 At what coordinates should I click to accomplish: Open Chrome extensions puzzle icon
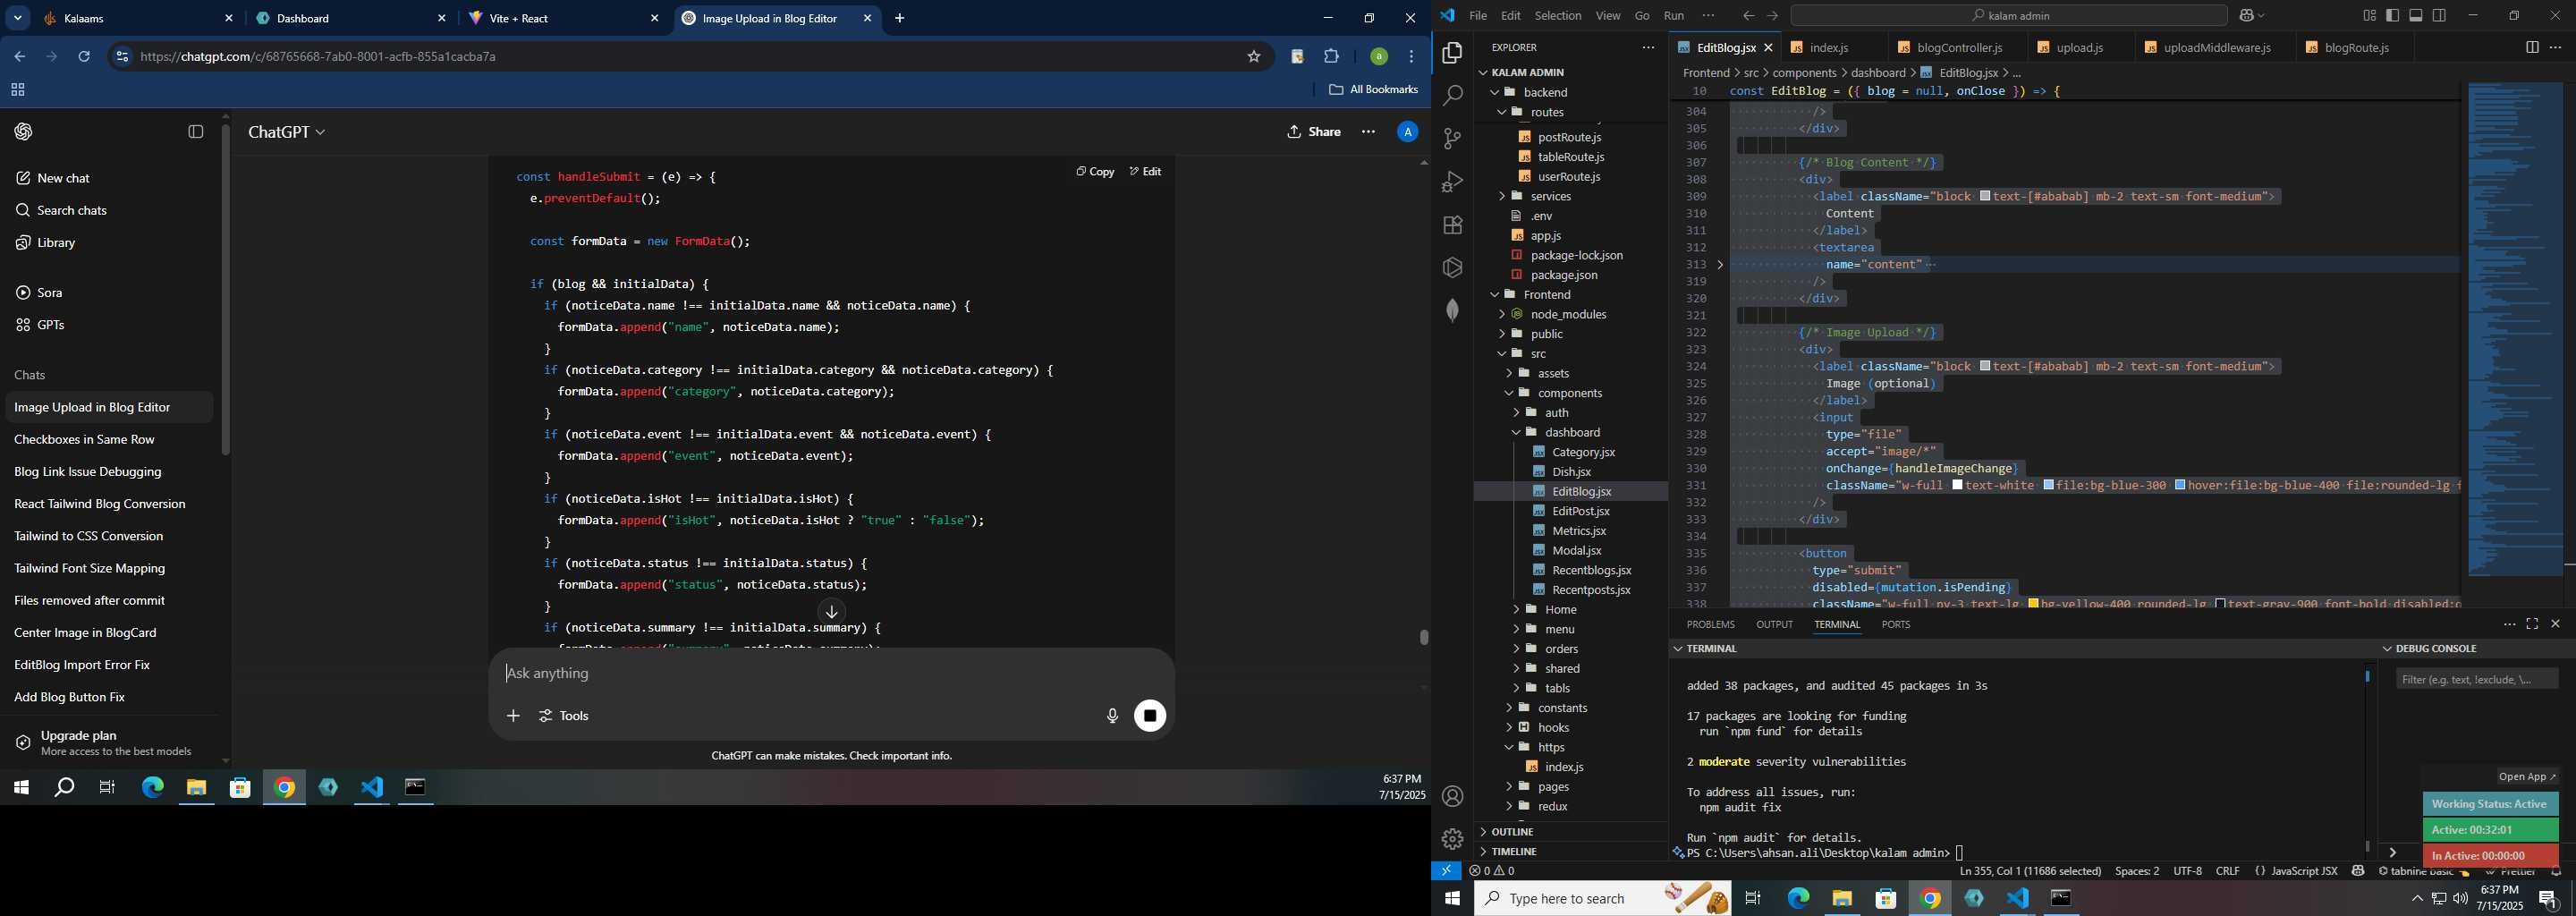1331,57
